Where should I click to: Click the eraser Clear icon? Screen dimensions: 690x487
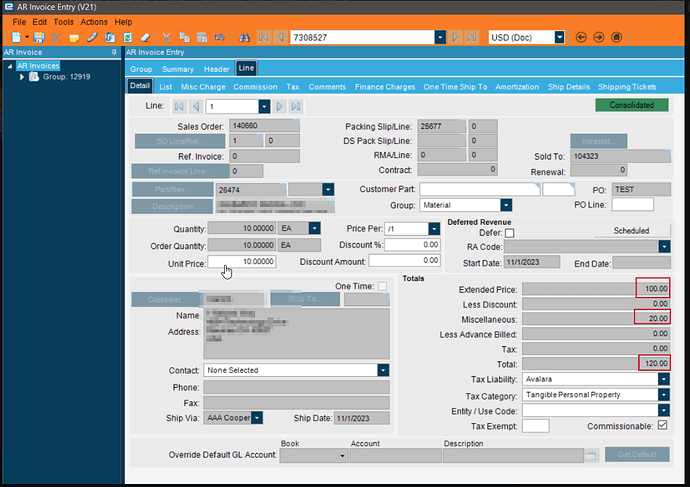click(146, 38)
